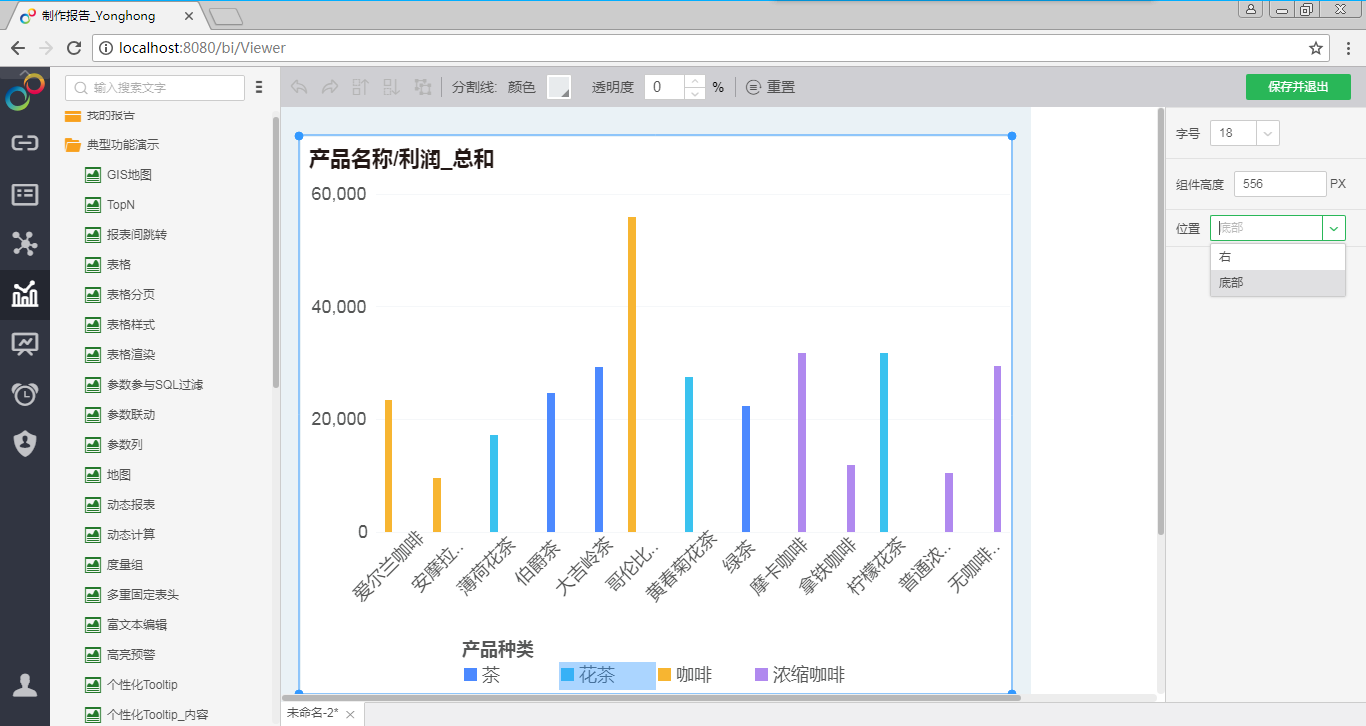1366x726 pixels.
Task: Open the bar chart report module icon
Action: [24, 294]
